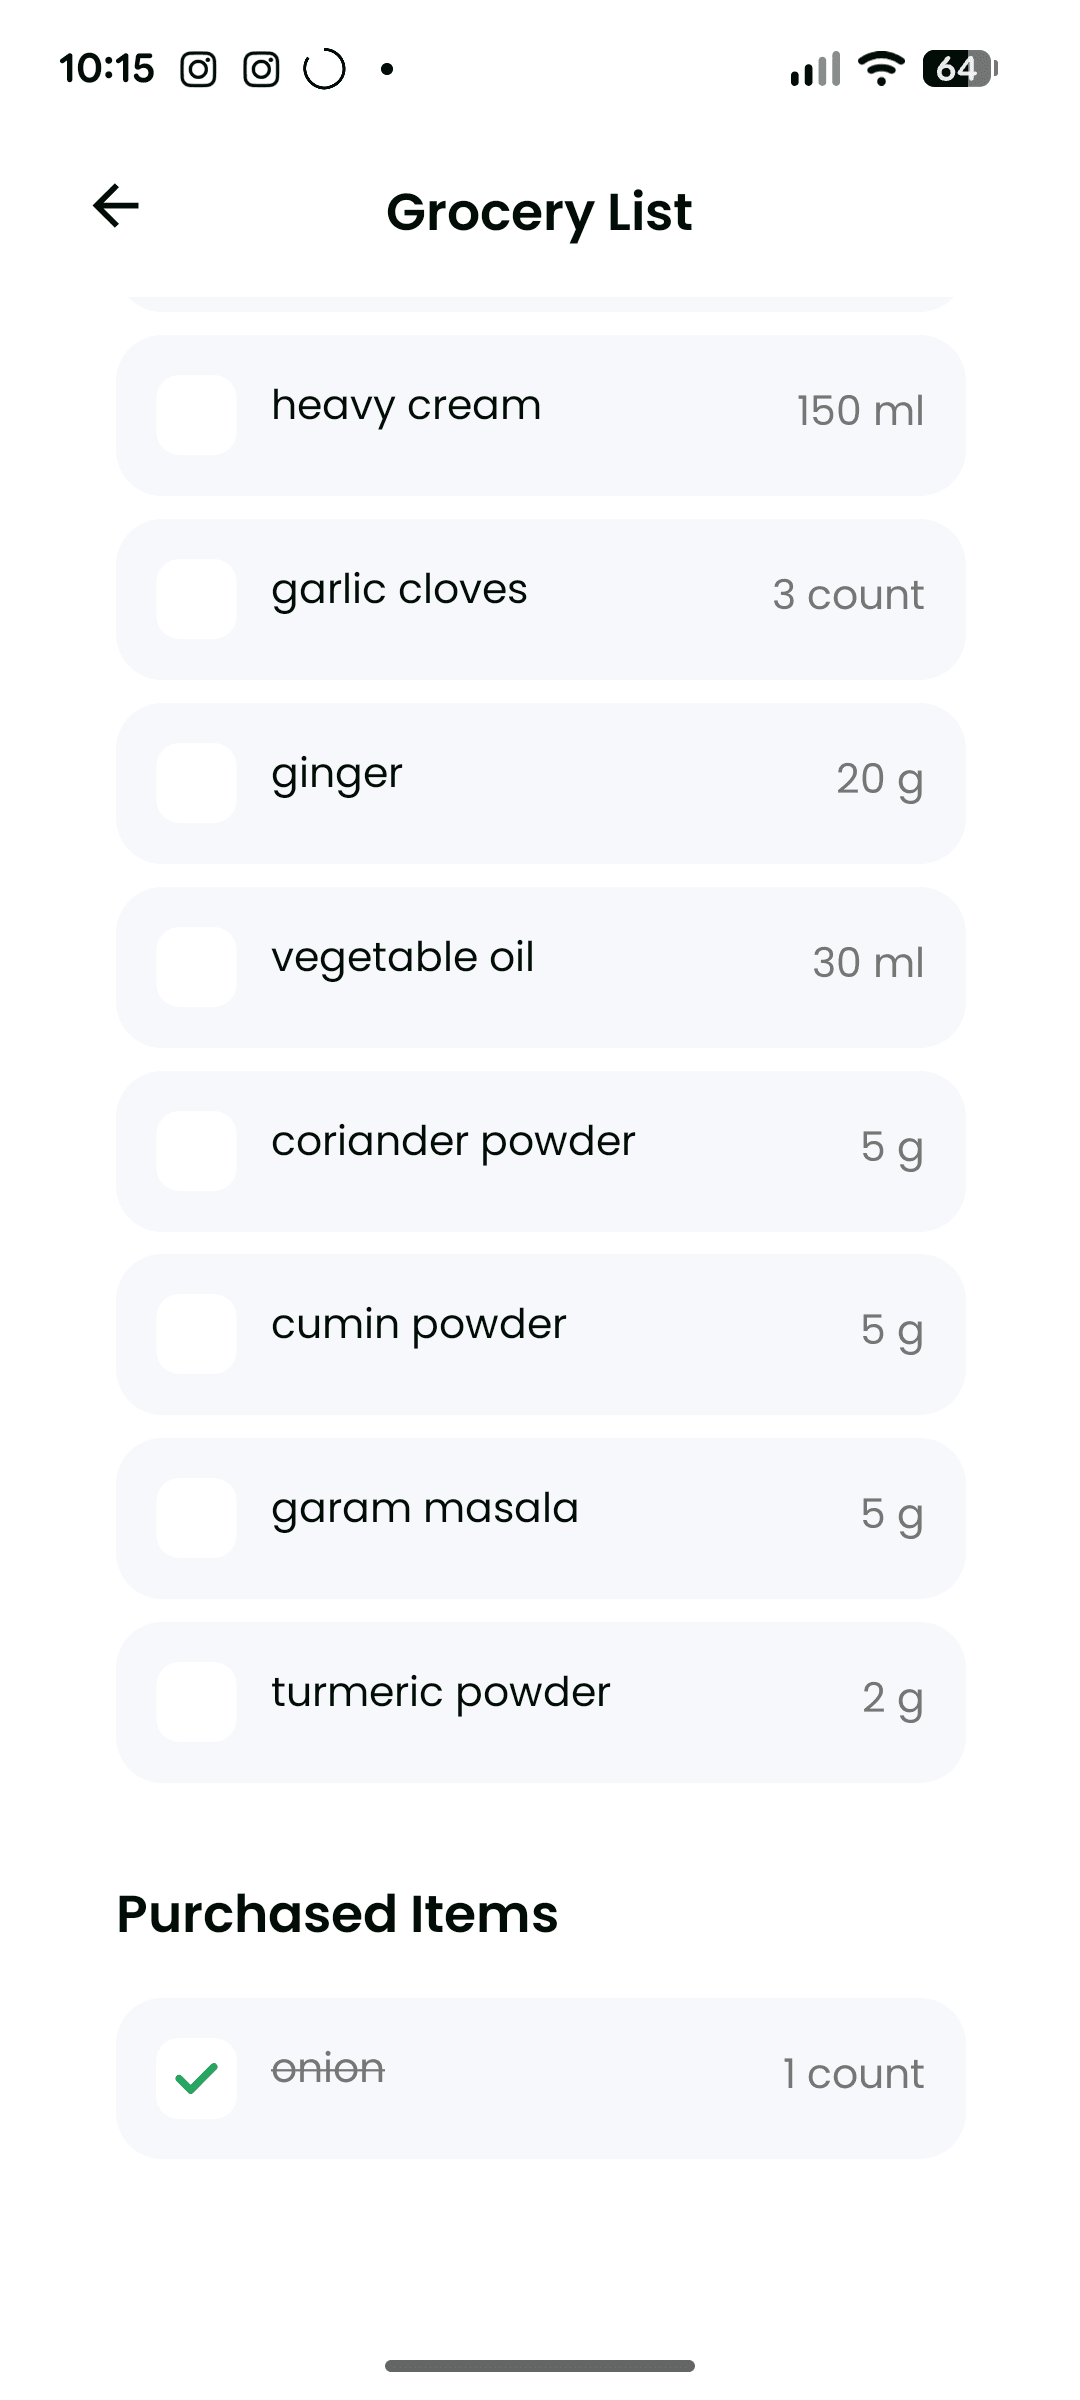Check off heavy cream
Image resolution: width=1080 pixels, height=2400 pixels.
(x=196, y=415)
